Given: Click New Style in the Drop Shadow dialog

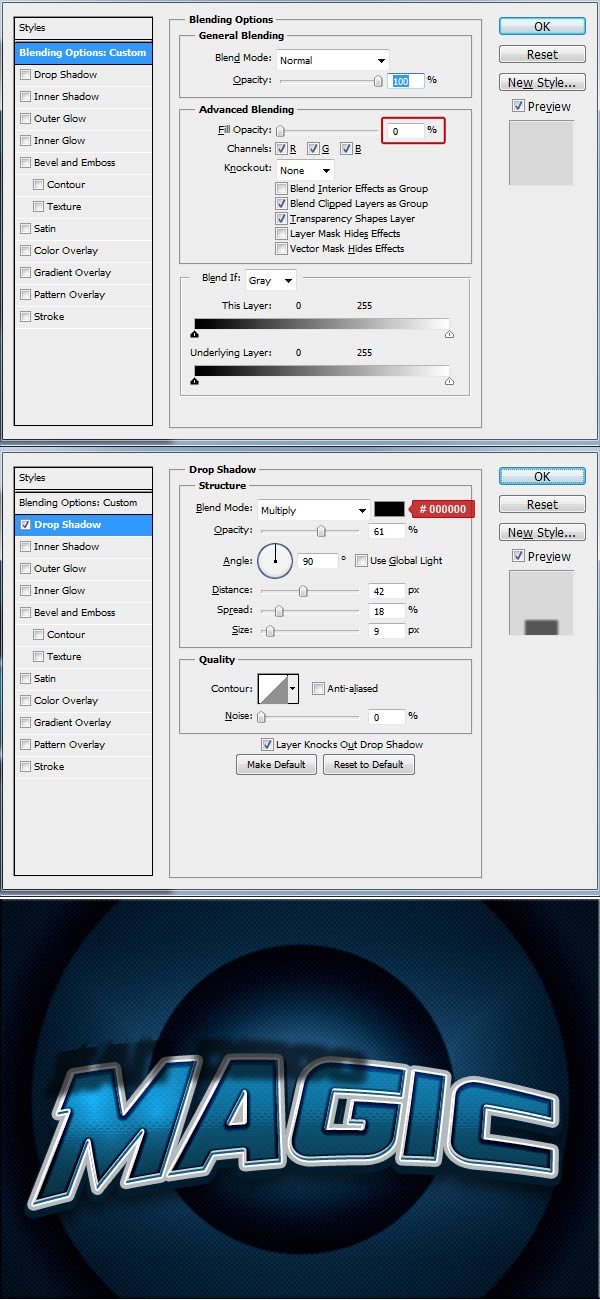Looking at the screenshot, I should (x=542, y=533).
